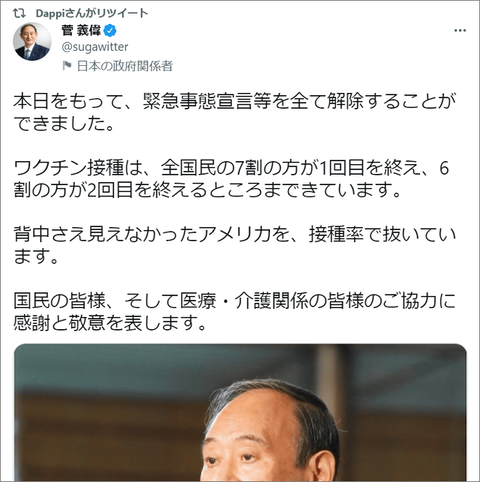Image resolution: width=480 pixels, height=482 pixels.
Task: Click the line 感謝と敬意を表します。
Action: pyautogui.click(x=110, y=323)
